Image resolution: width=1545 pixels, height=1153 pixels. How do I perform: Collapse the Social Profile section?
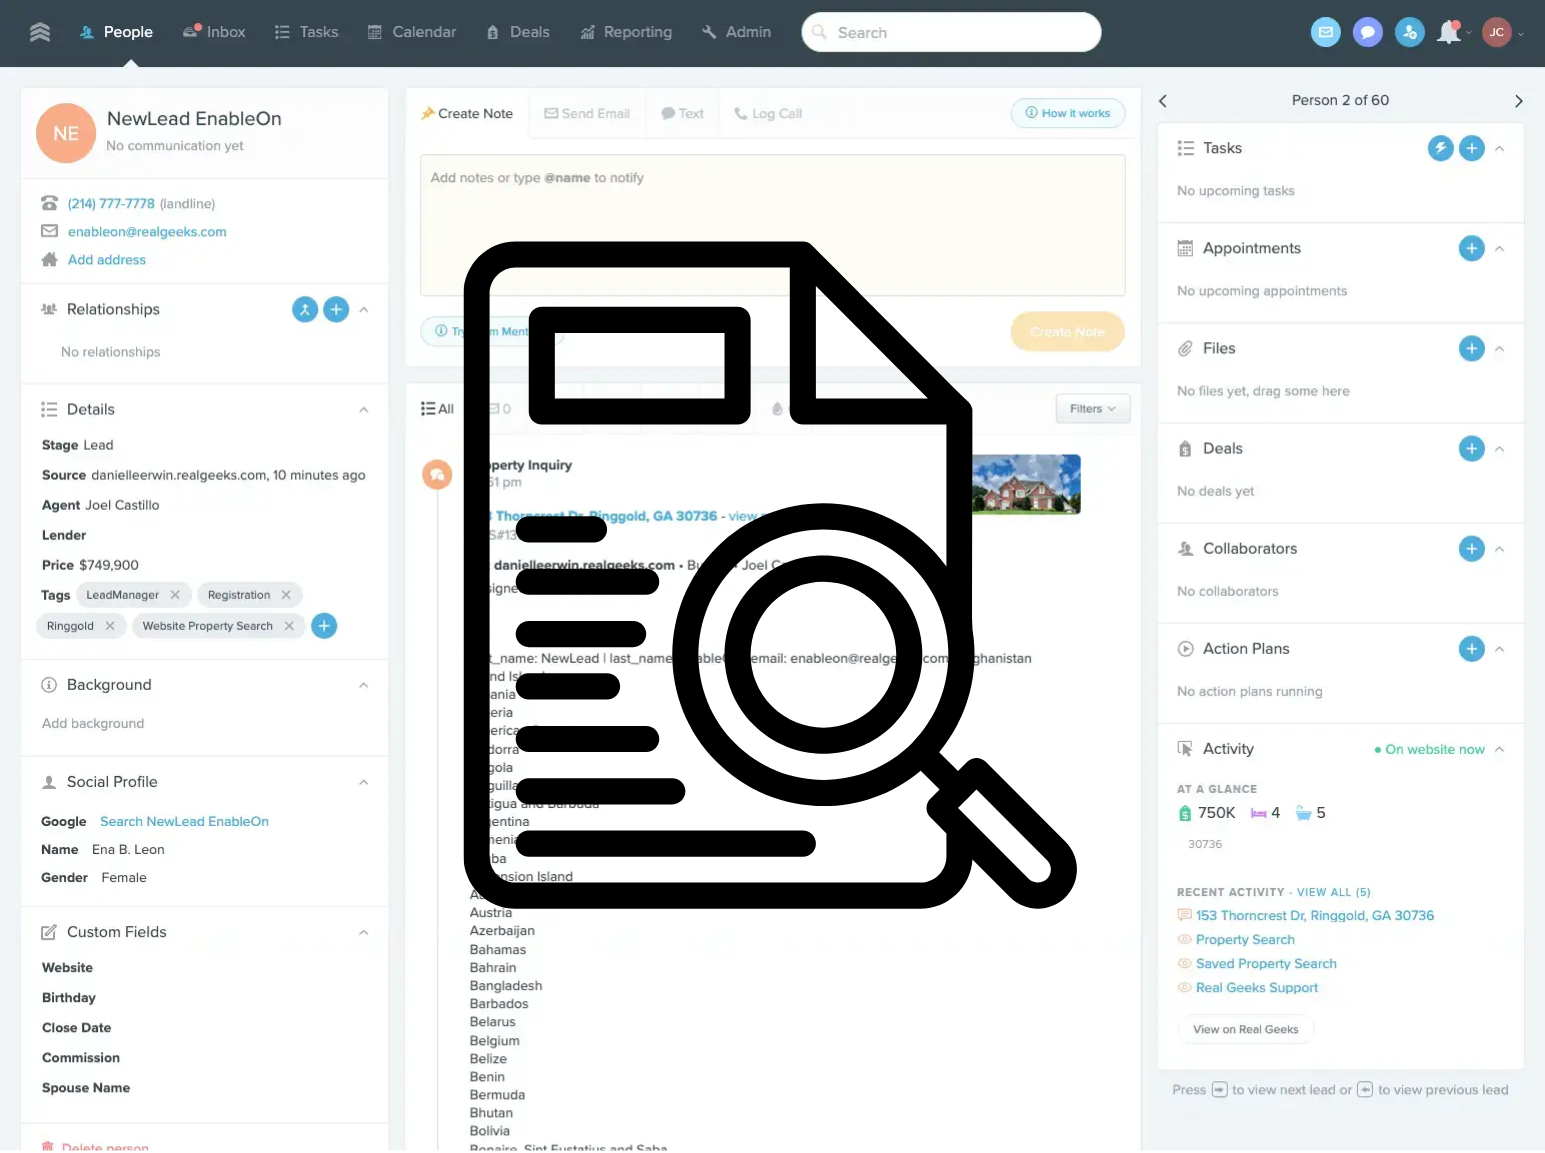click(x=364, y=782)
